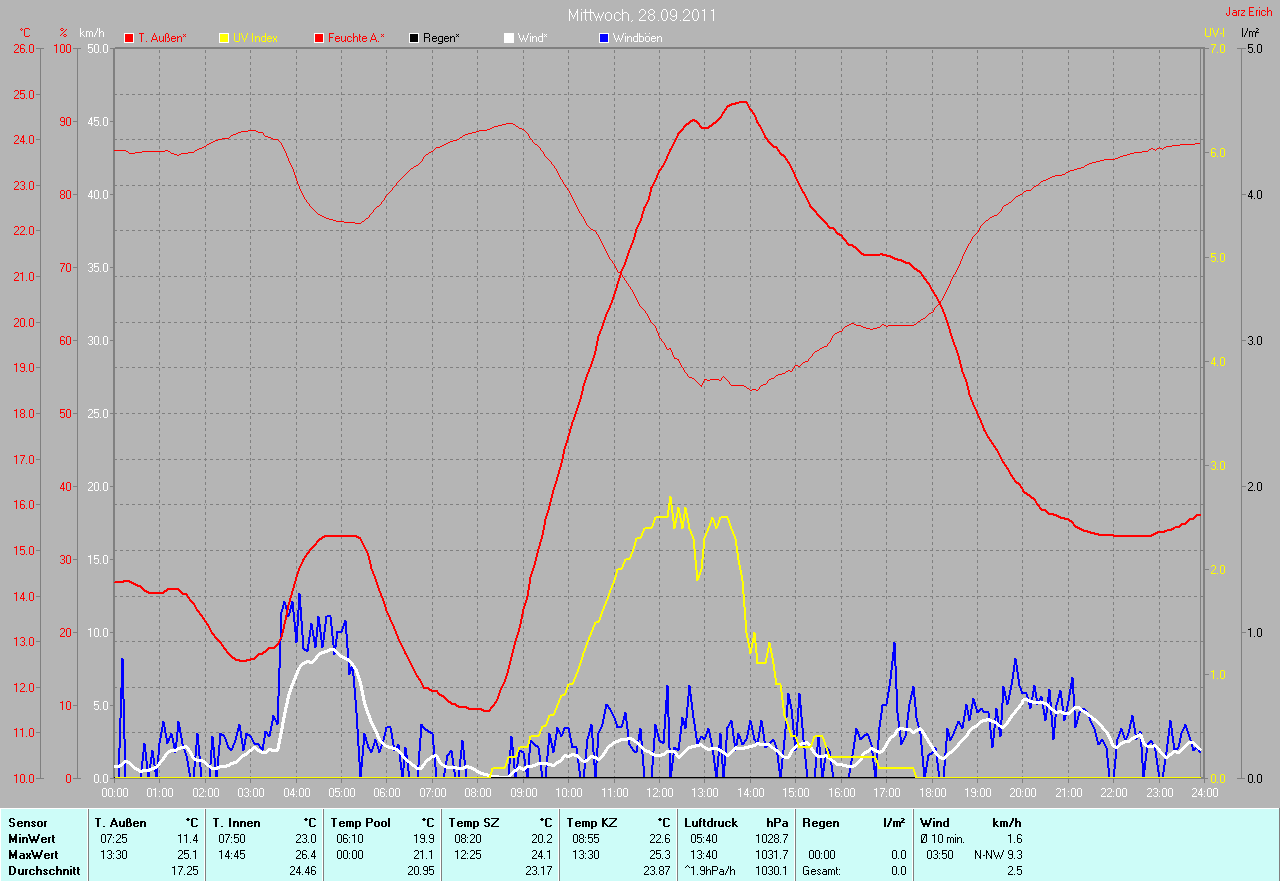Click the T. Innen average '24.46'
The width and height of the screenshot is (1280, 881).
point(301,871)
